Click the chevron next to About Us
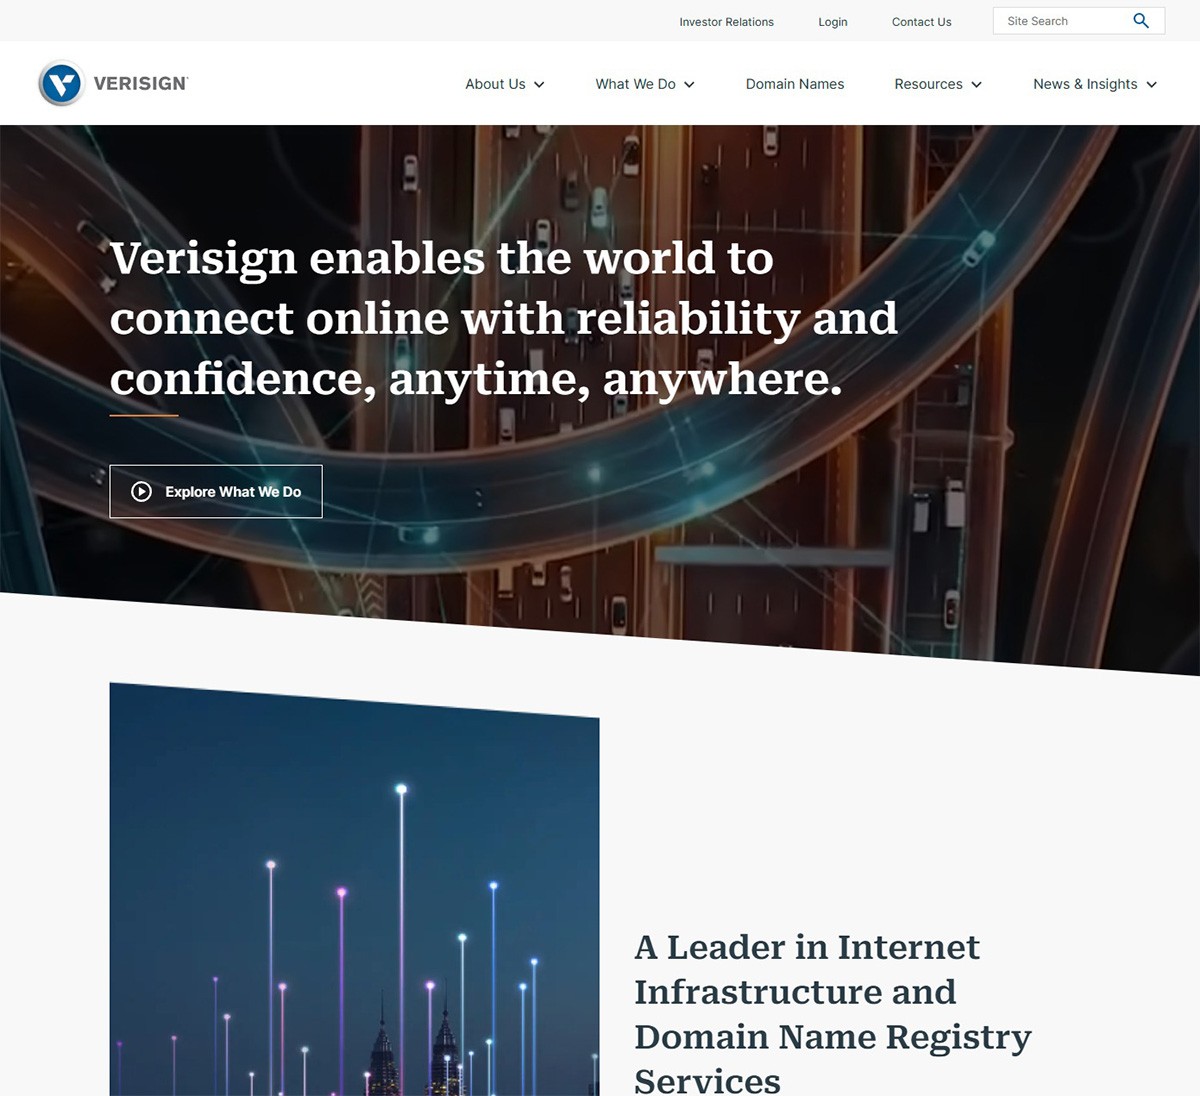Screen dimensions: 1200x1096 click(539, 85)
